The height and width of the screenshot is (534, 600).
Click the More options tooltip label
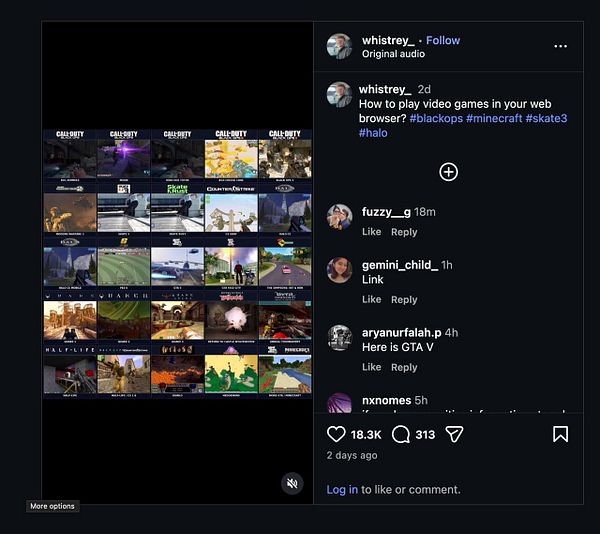click(52, 506)
